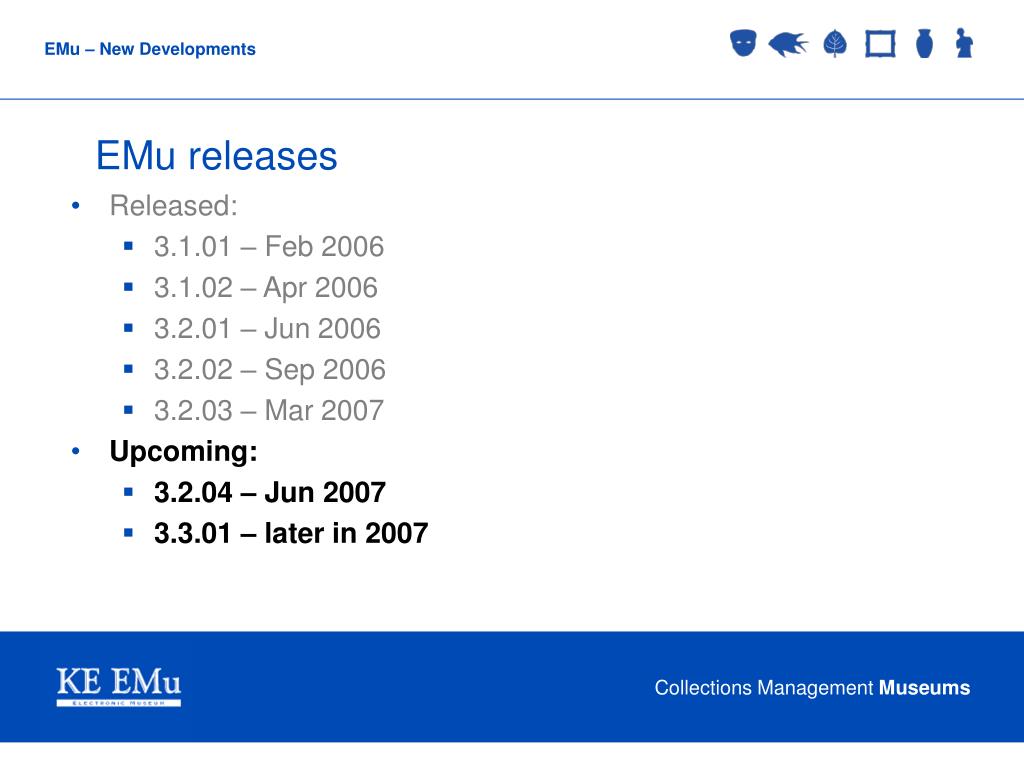Click the picture frame icon in header
Screen dimensions: 1024x768
[x=880, y=44]
